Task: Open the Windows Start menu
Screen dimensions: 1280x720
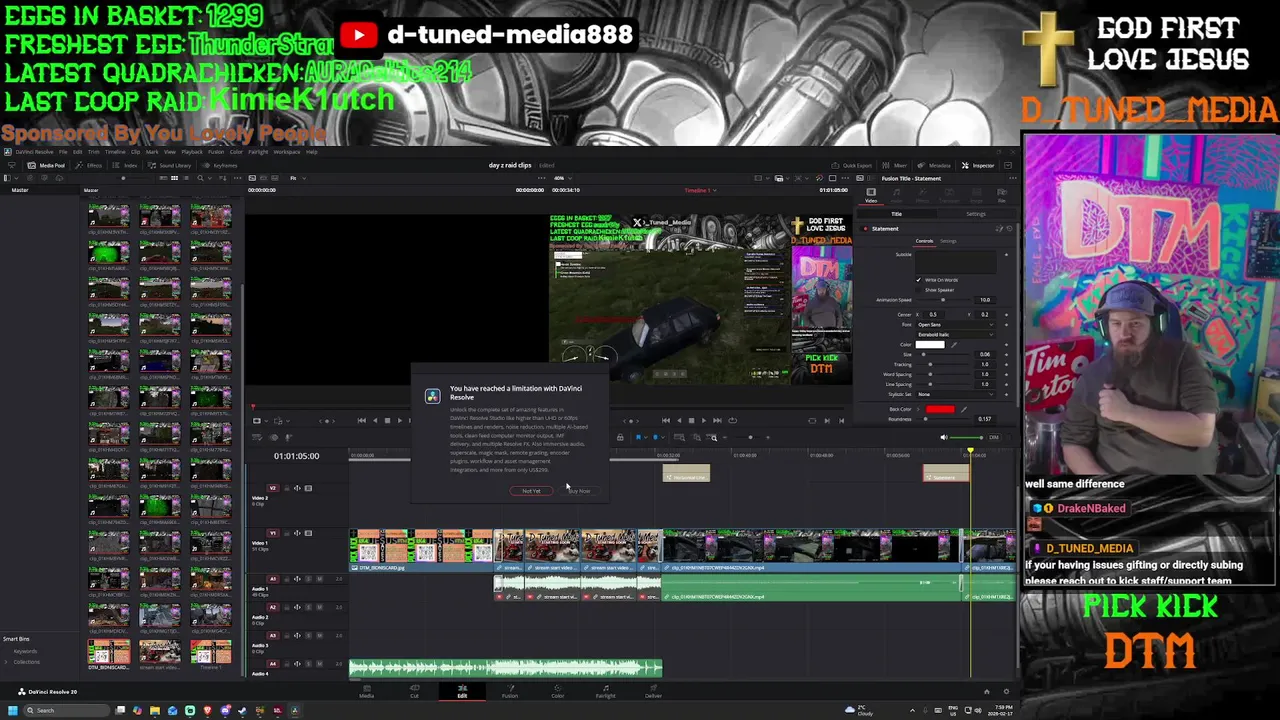Action: pyautogui.click(x=12, y=710)
